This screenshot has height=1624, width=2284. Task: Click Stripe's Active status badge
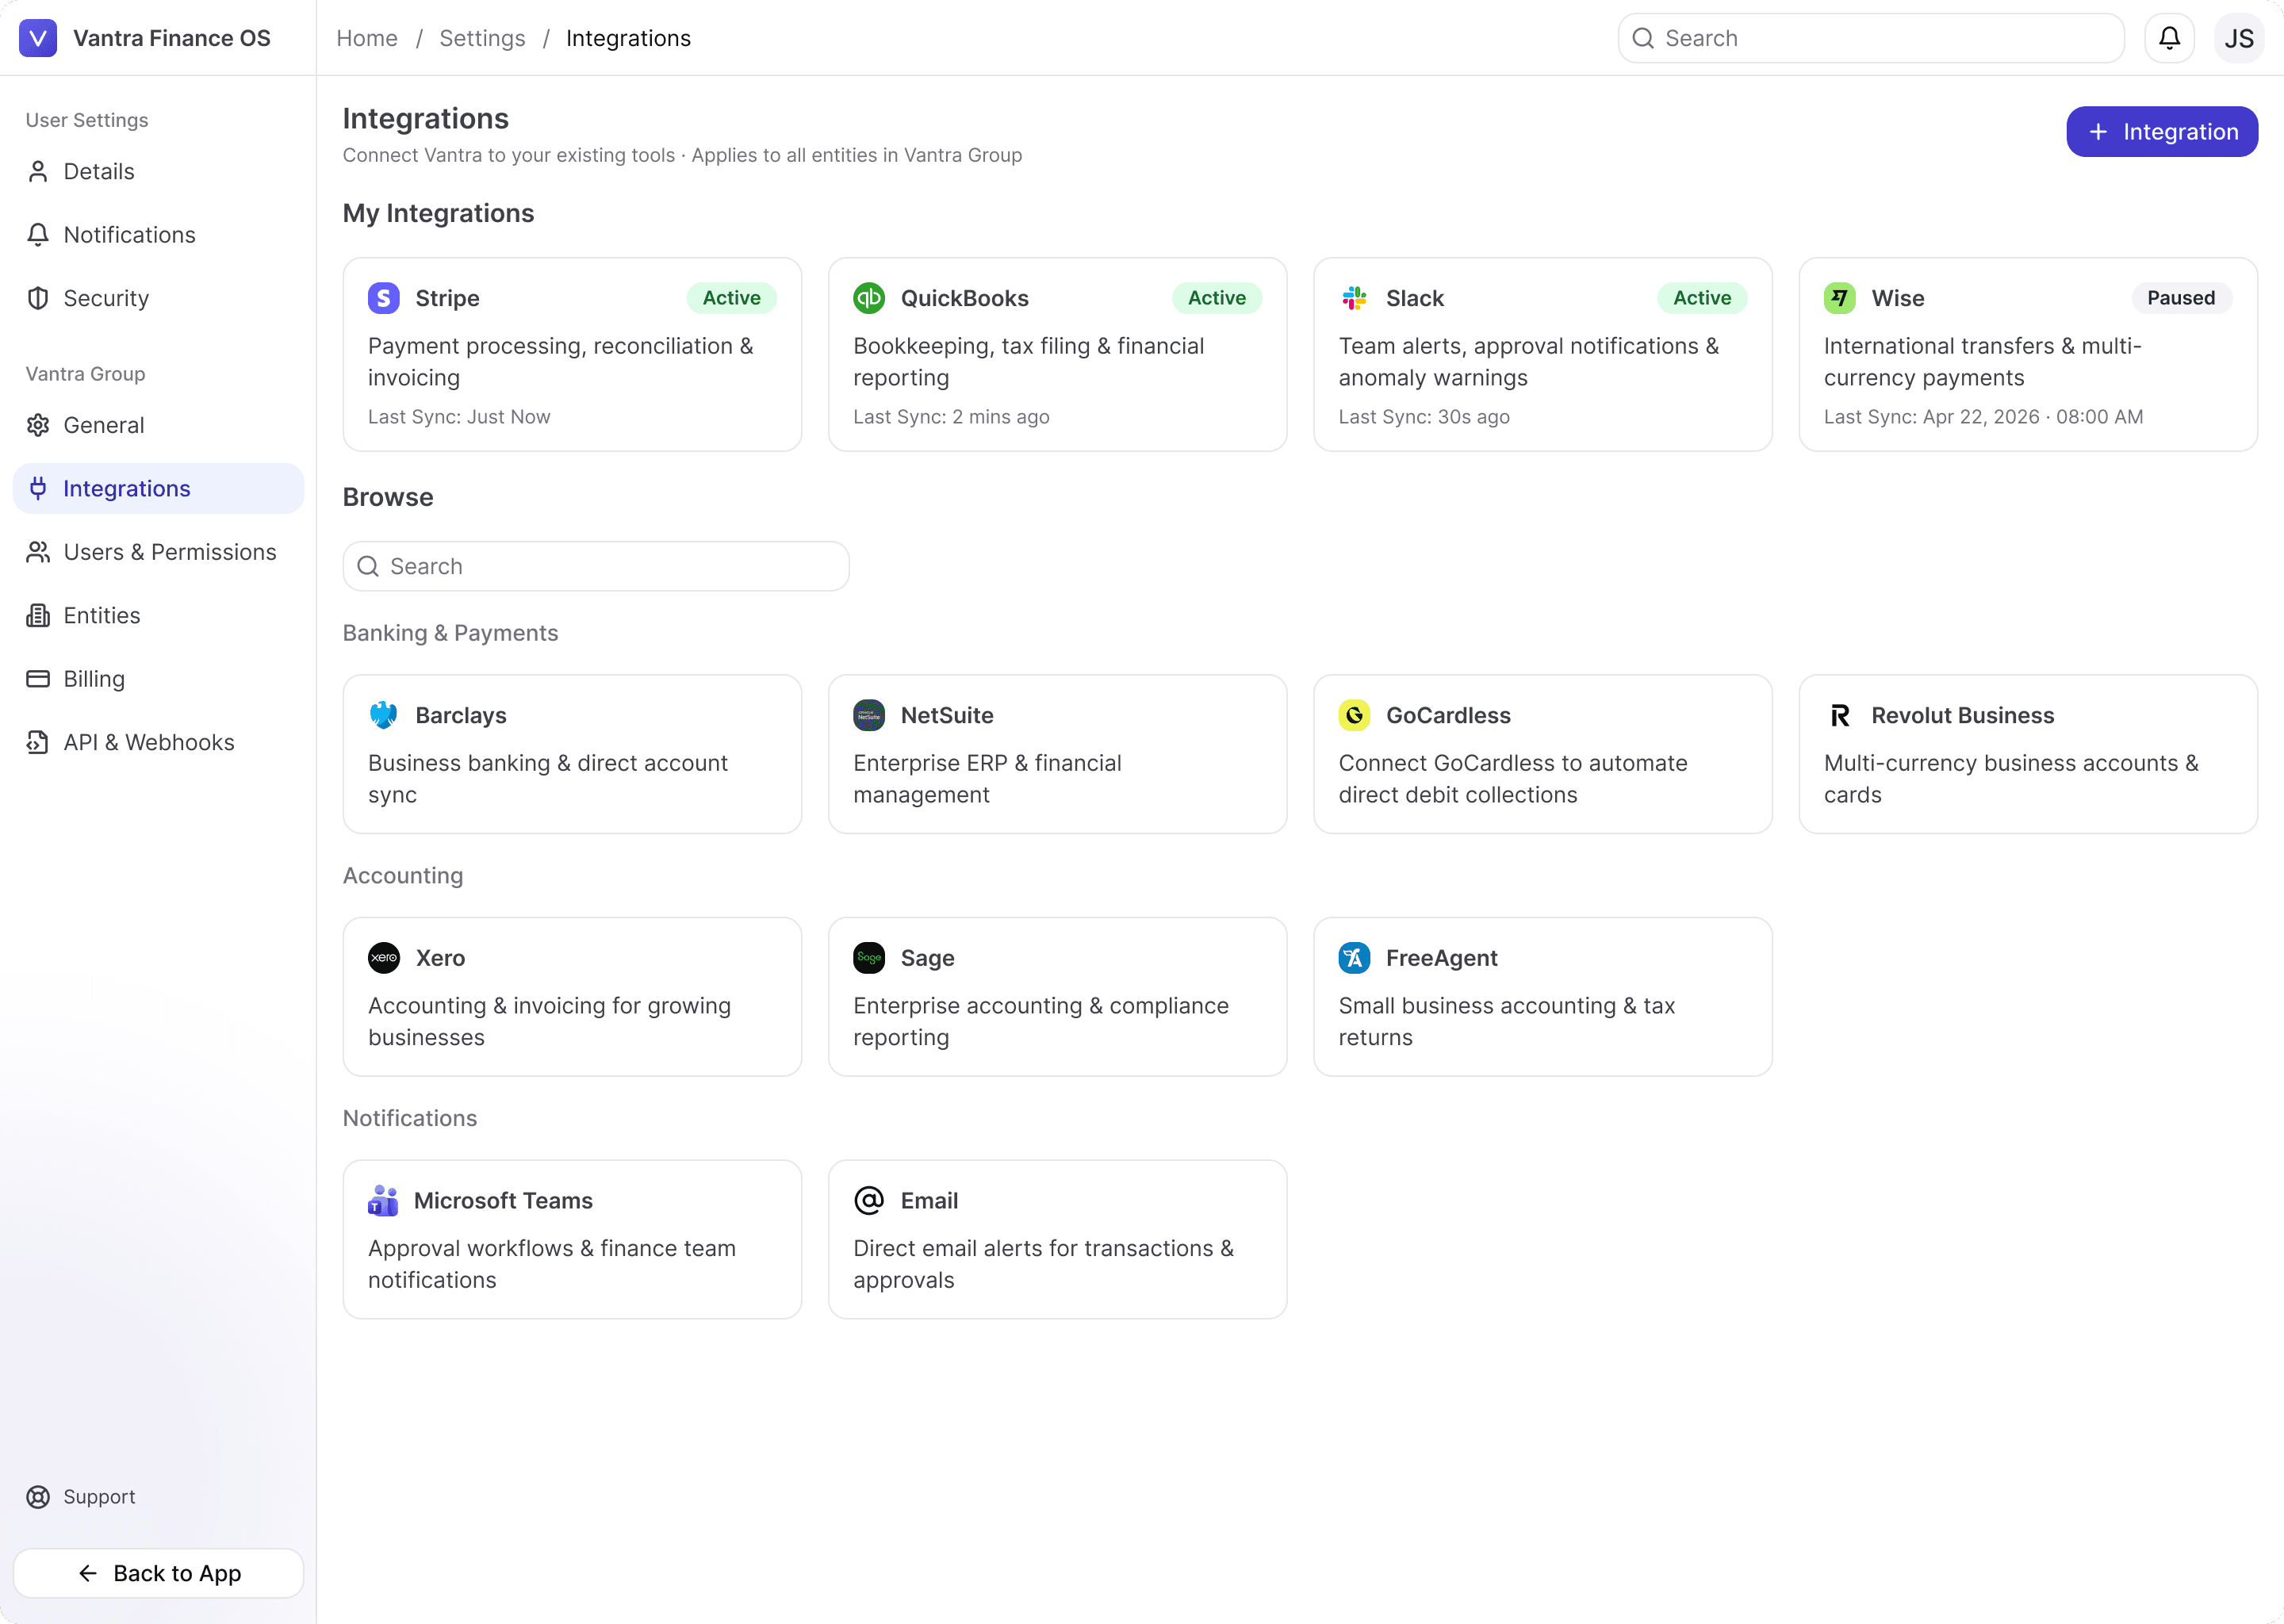[x=731, y=298]
